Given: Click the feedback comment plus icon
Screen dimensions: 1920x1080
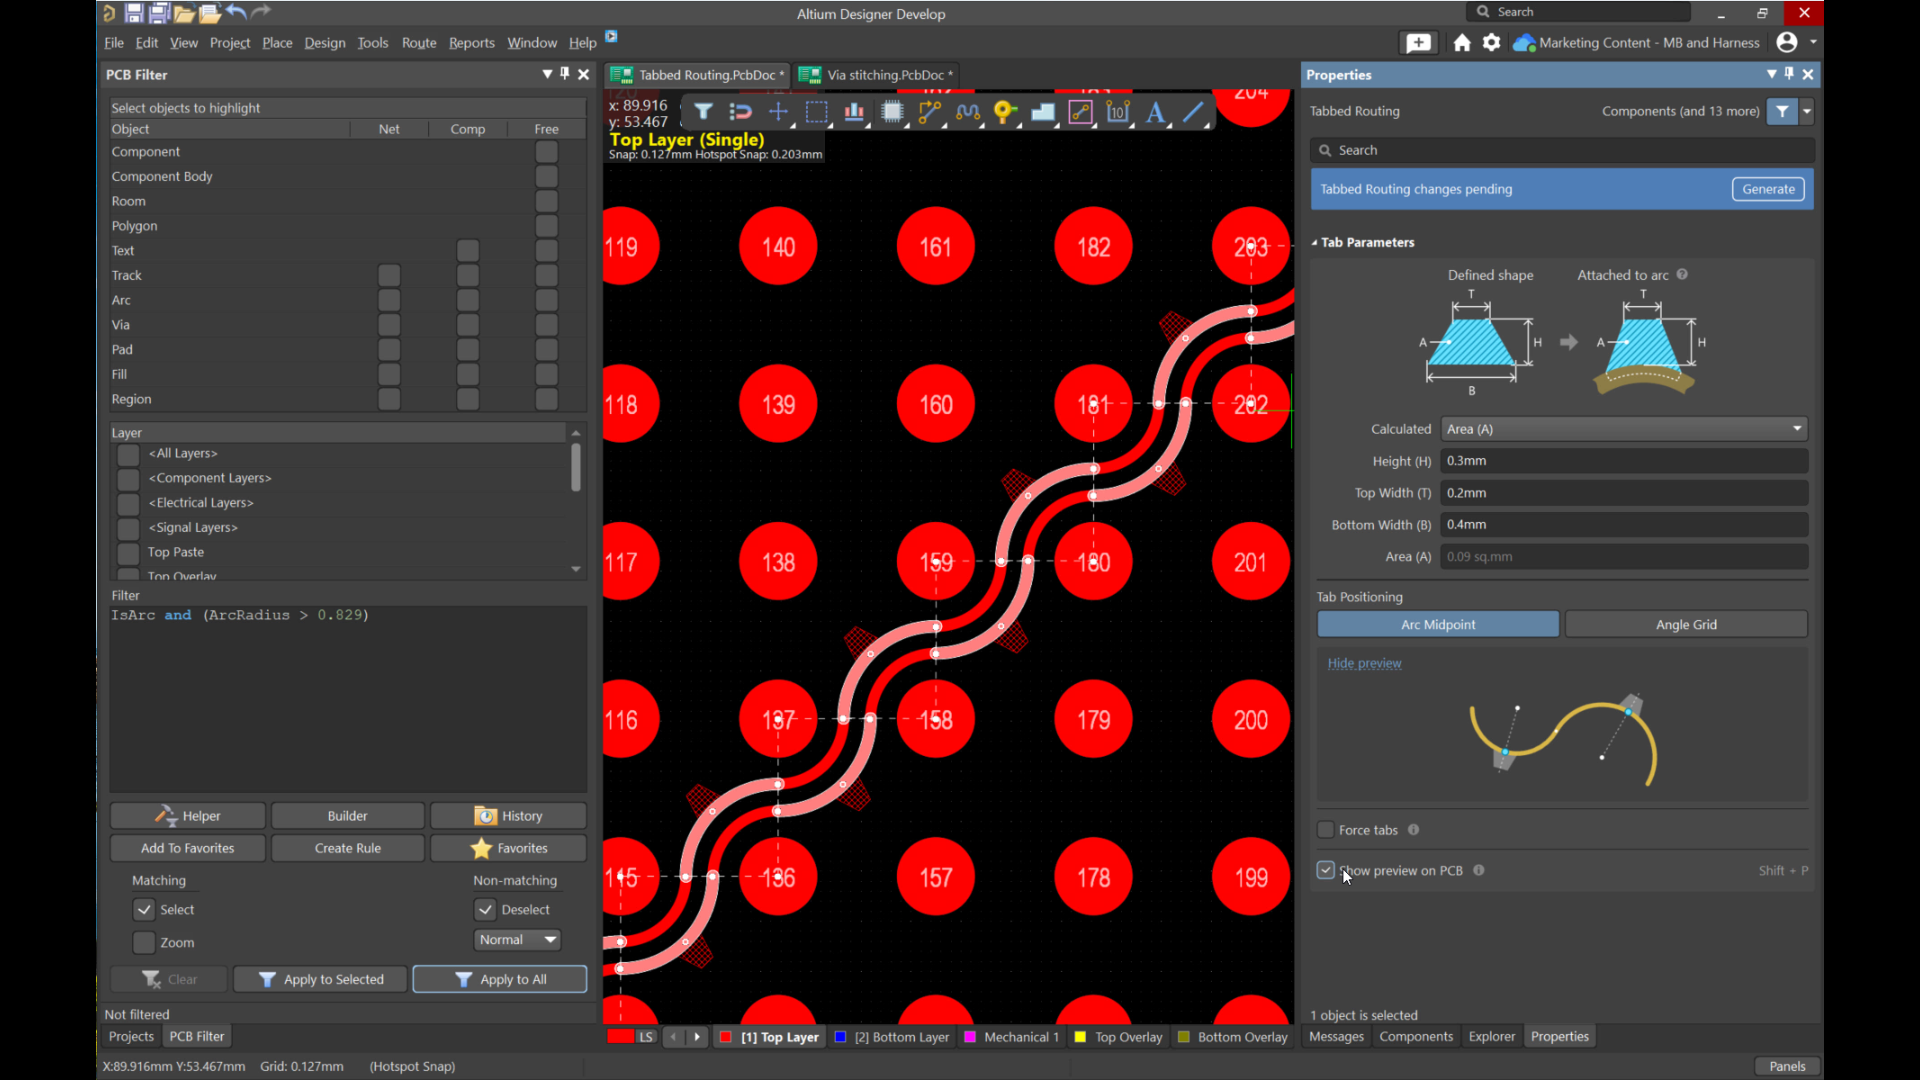Looking at the screenshot, I should pos(1418,42).
